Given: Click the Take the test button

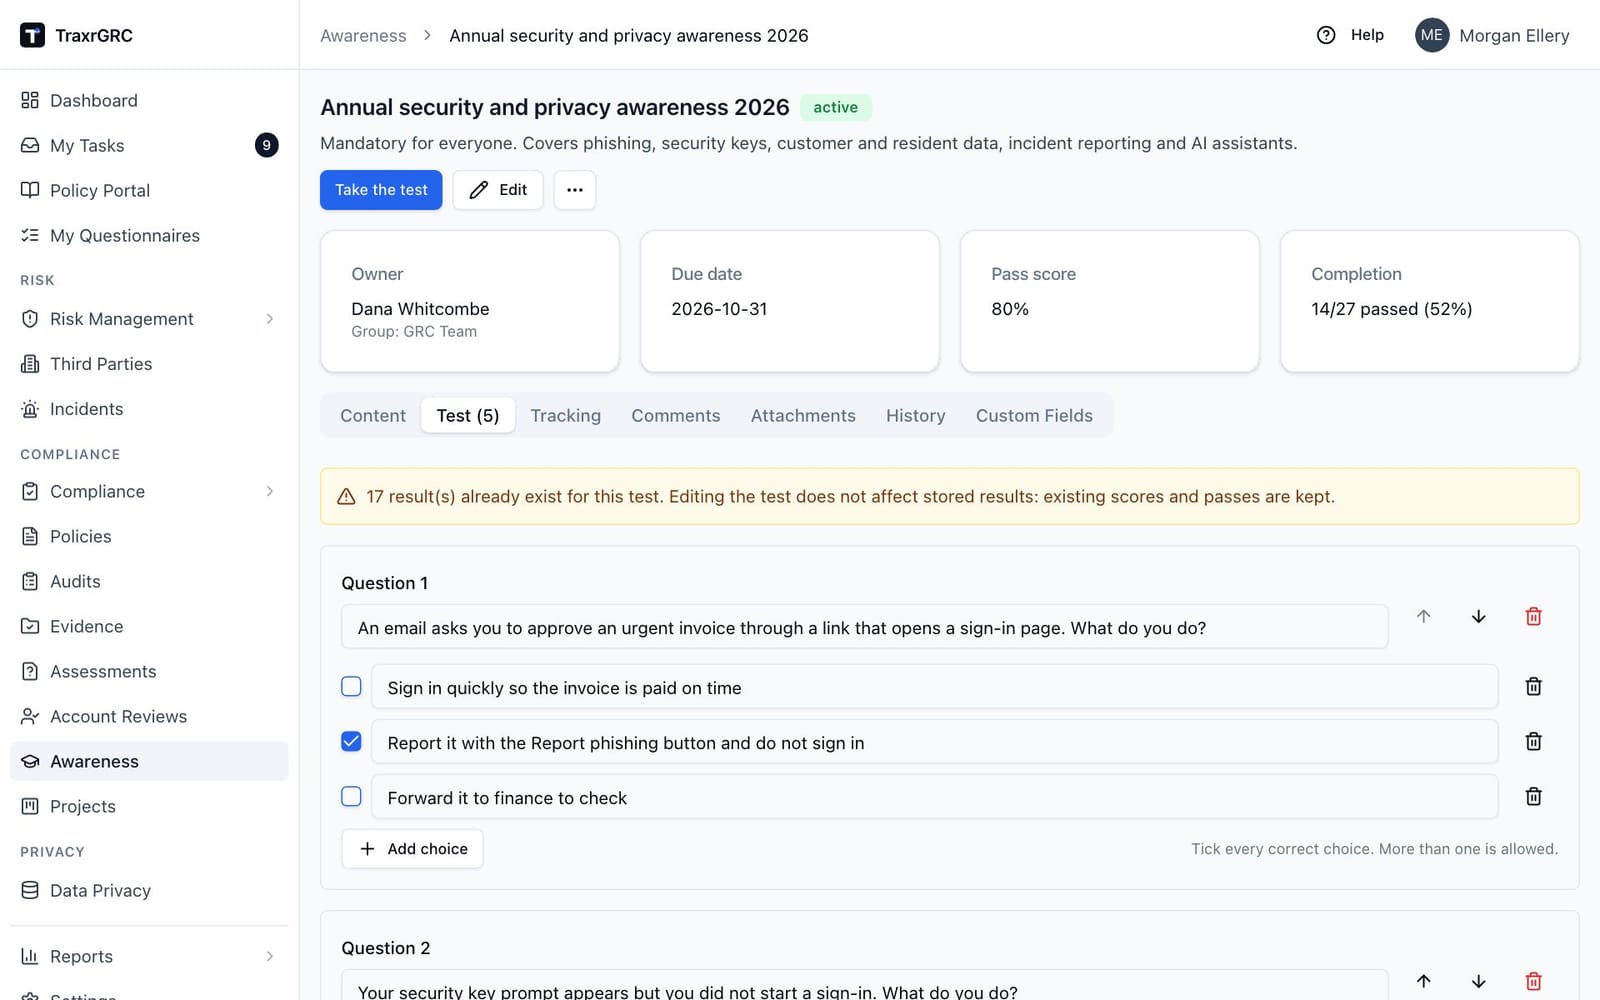Looking at the screenshot, I should (x=381, y=190).
